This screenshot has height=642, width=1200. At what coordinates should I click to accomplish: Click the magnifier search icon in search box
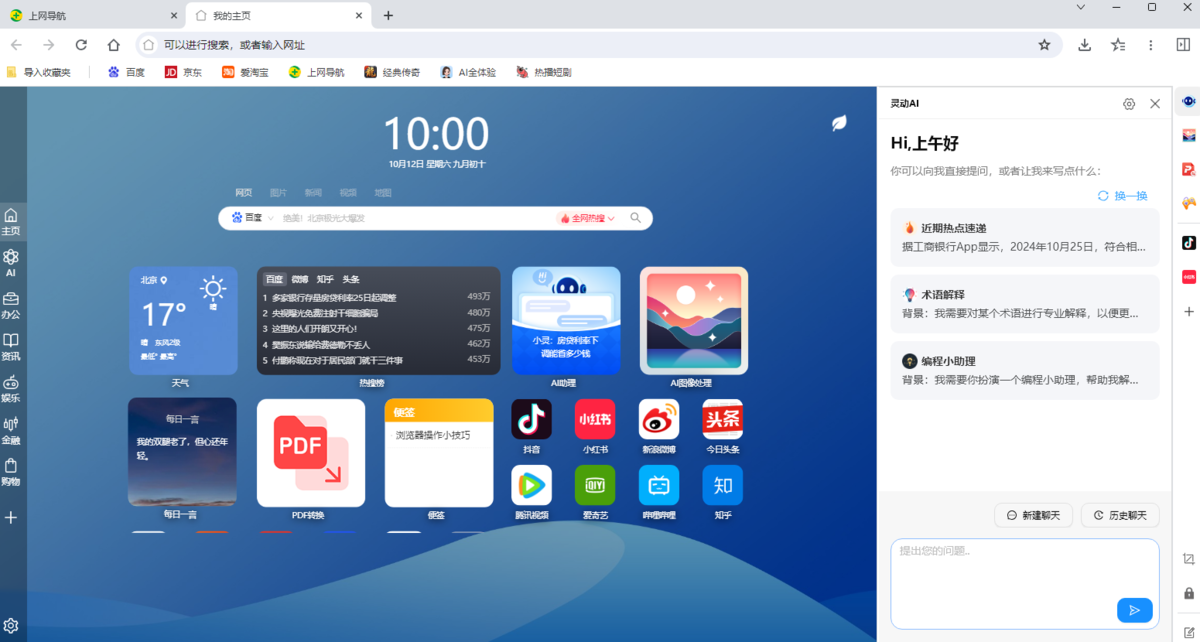(x=636, y=218)
